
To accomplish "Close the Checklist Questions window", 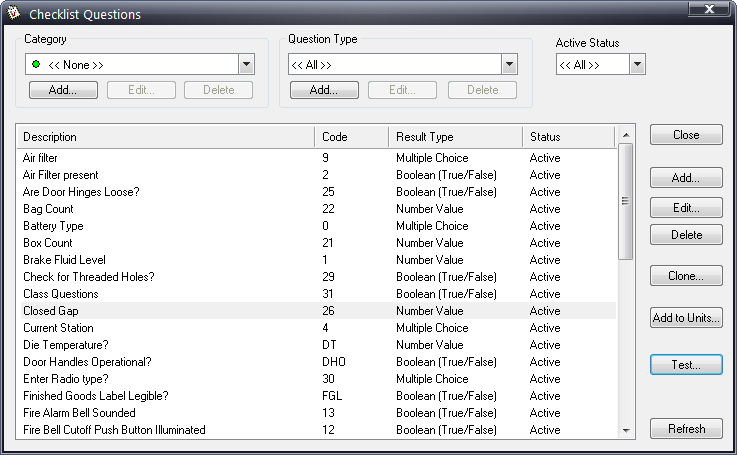I will 686,135.
